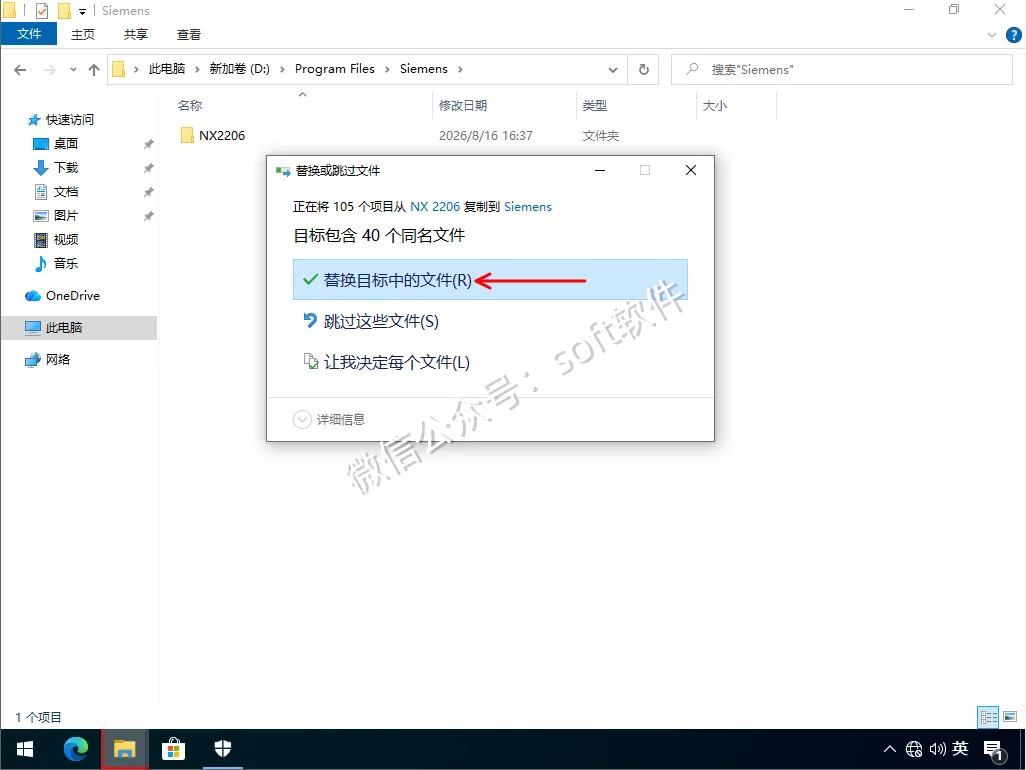This screenshot has width=1026, height=770.
Task: Open the recent locations dropdown arrow
Action: (73, 69)
